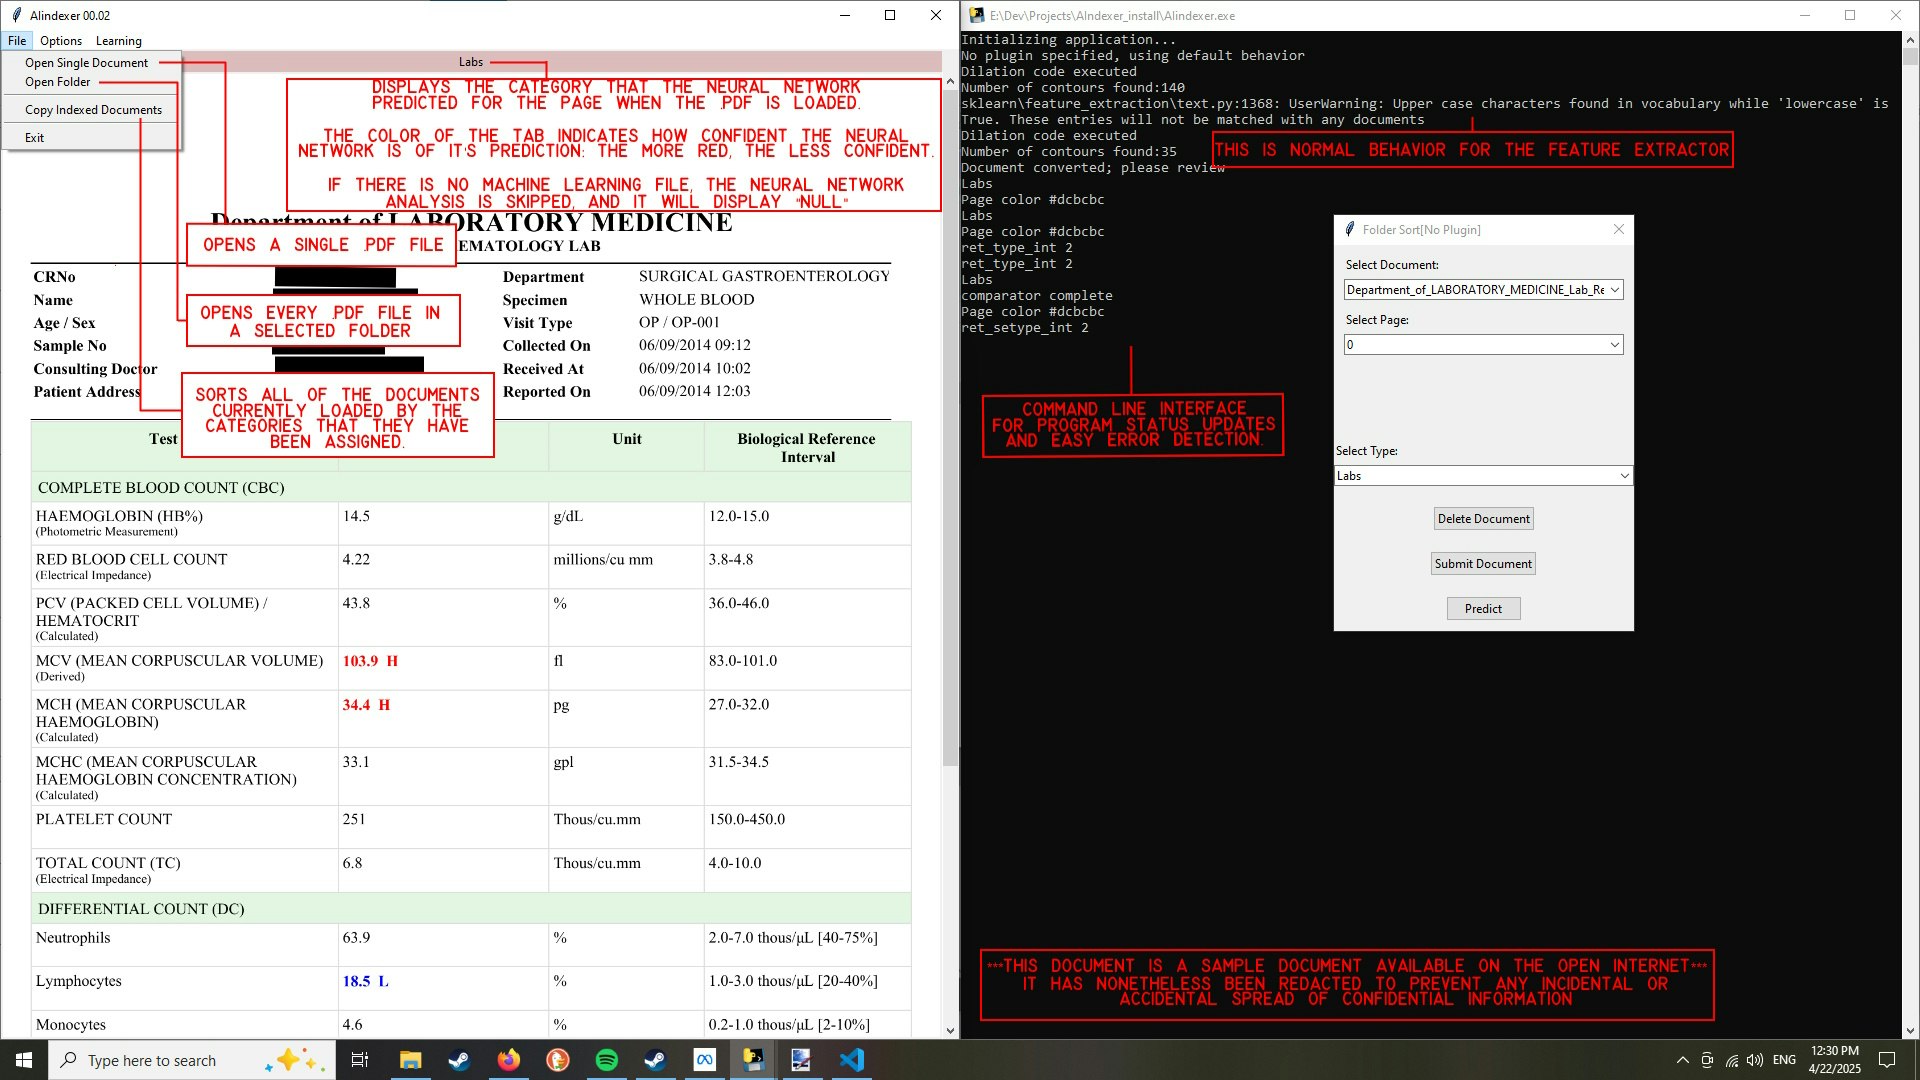This screenshot has width=1920, height=1080.
Task: Open Firefox from the taskbar
Action: coord(509,1060)
